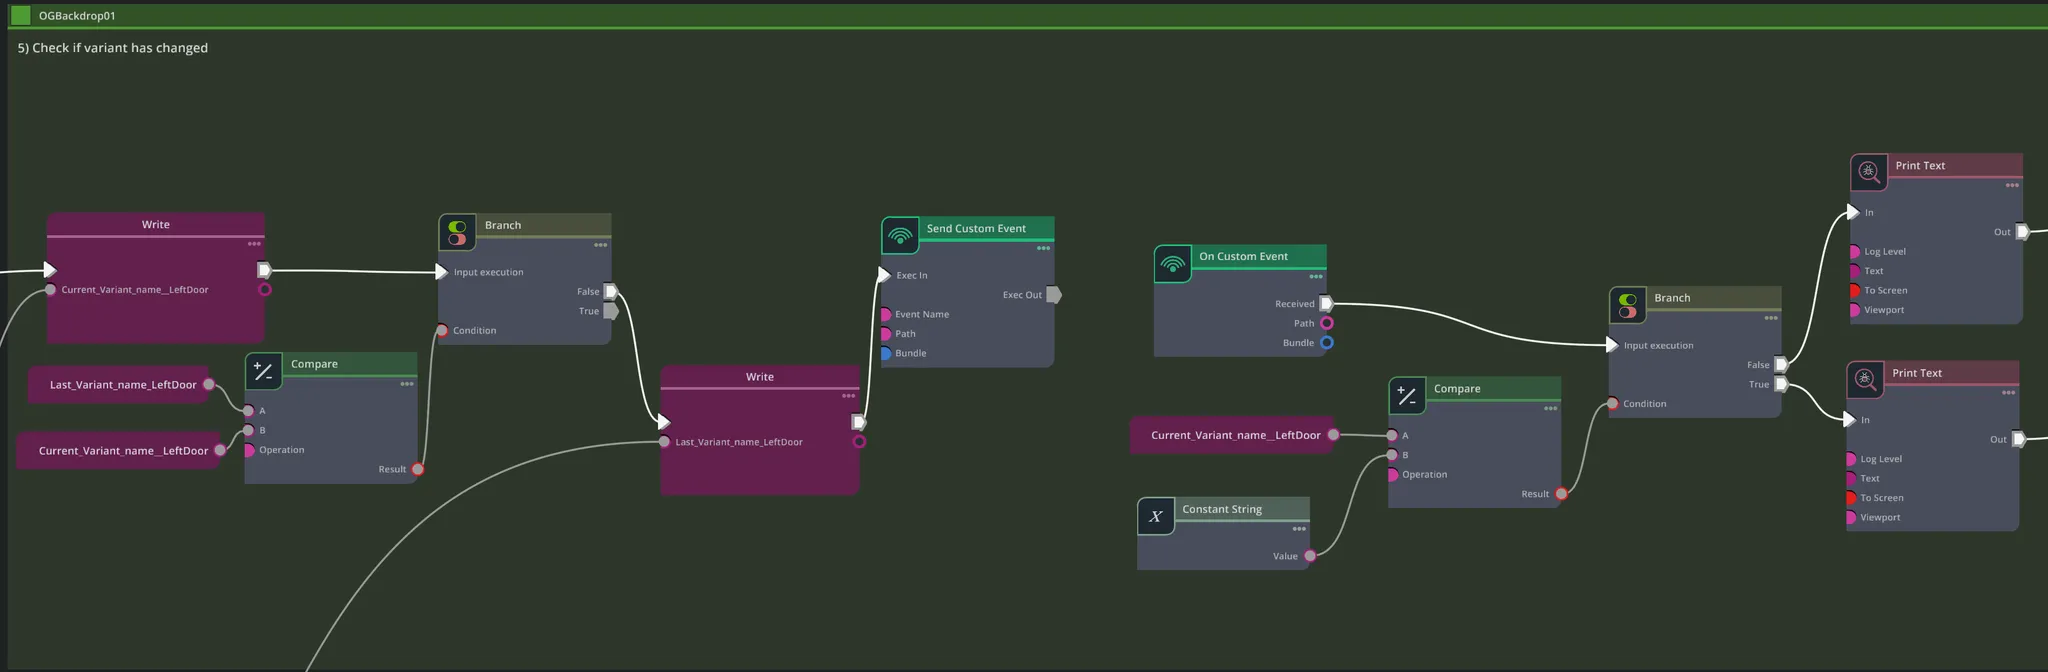Click the Received output port on On Custom Event

(1326, 304)
